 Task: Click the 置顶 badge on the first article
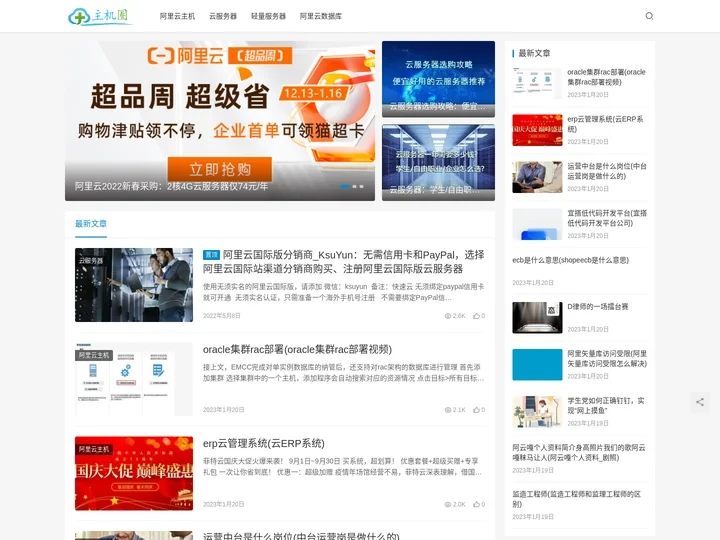pyautogui.click(x=211, y=255)
